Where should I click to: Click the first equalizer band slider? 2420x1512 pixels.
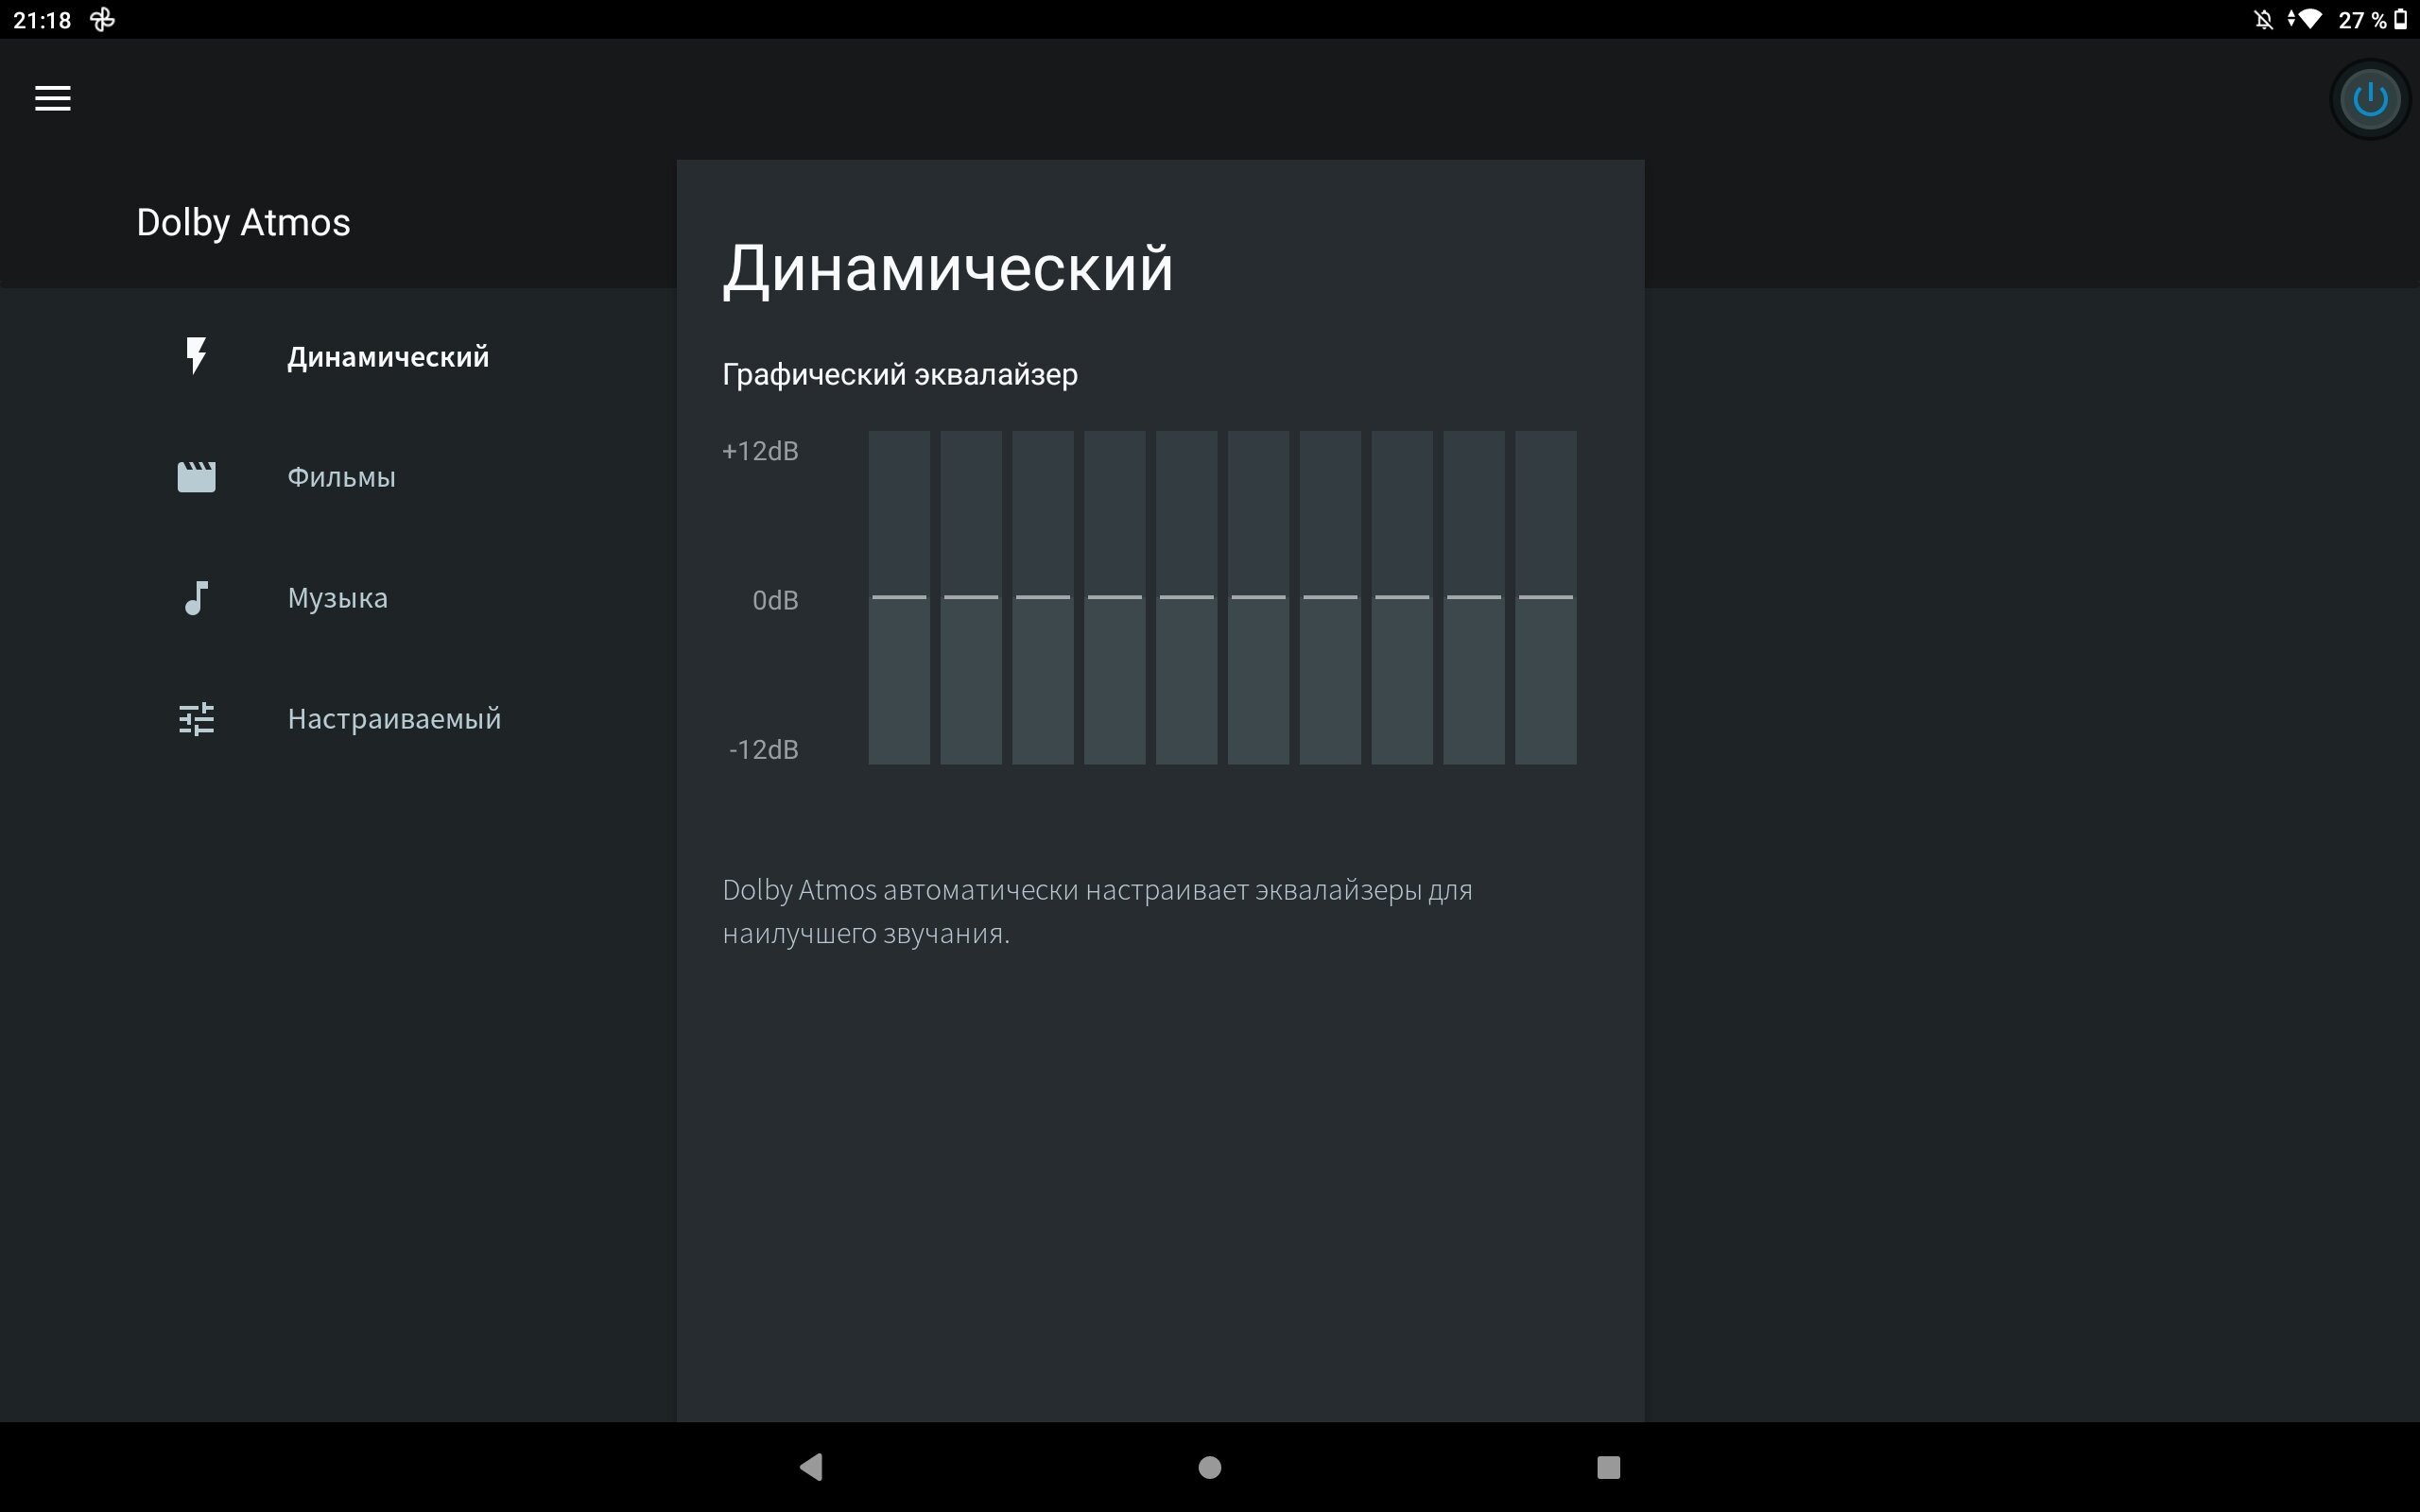point(899,598)
